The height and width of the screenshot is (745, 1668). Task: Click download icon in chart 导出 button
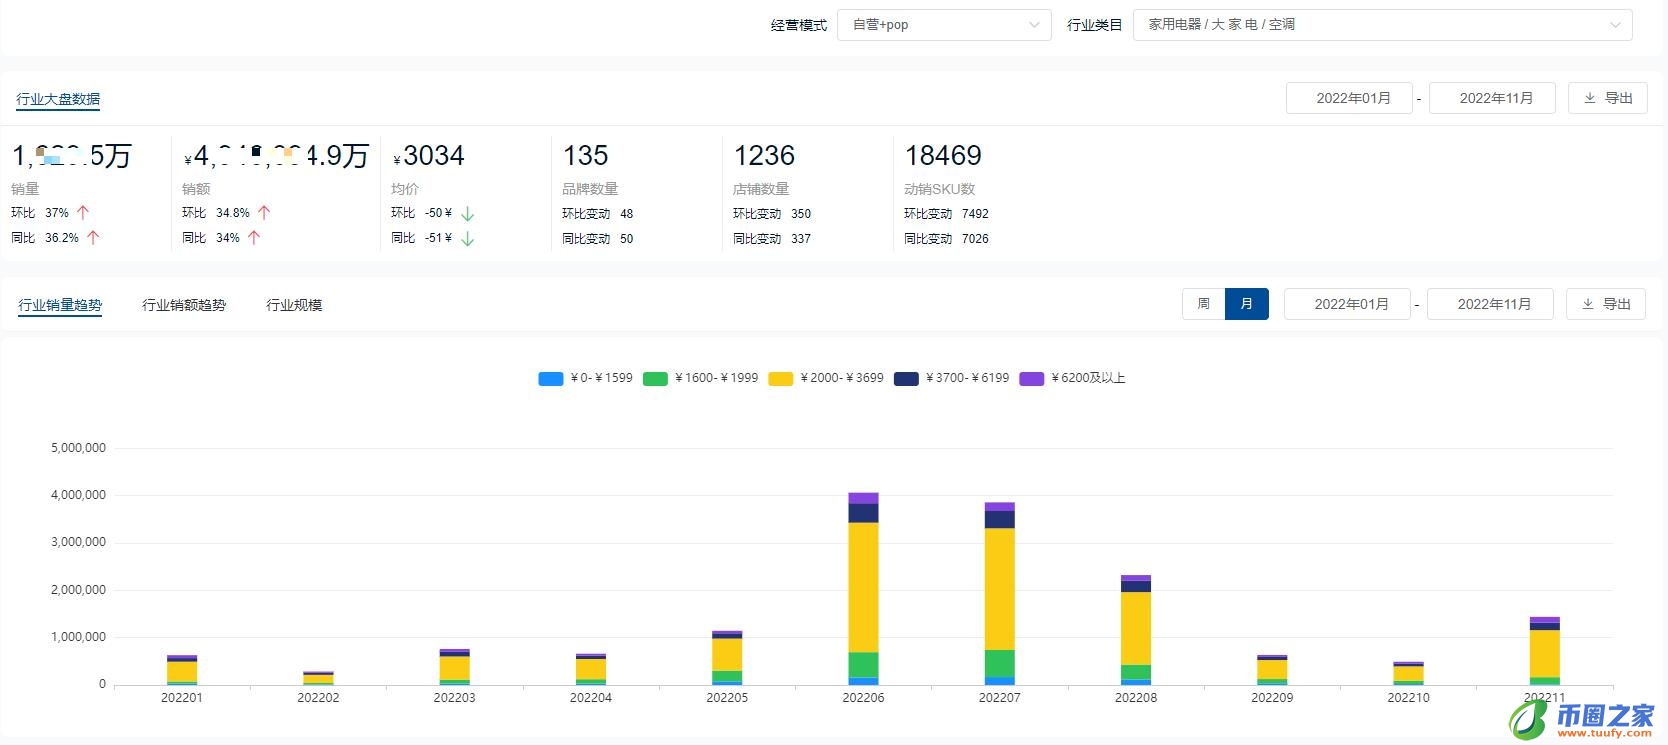[1588, 304]
